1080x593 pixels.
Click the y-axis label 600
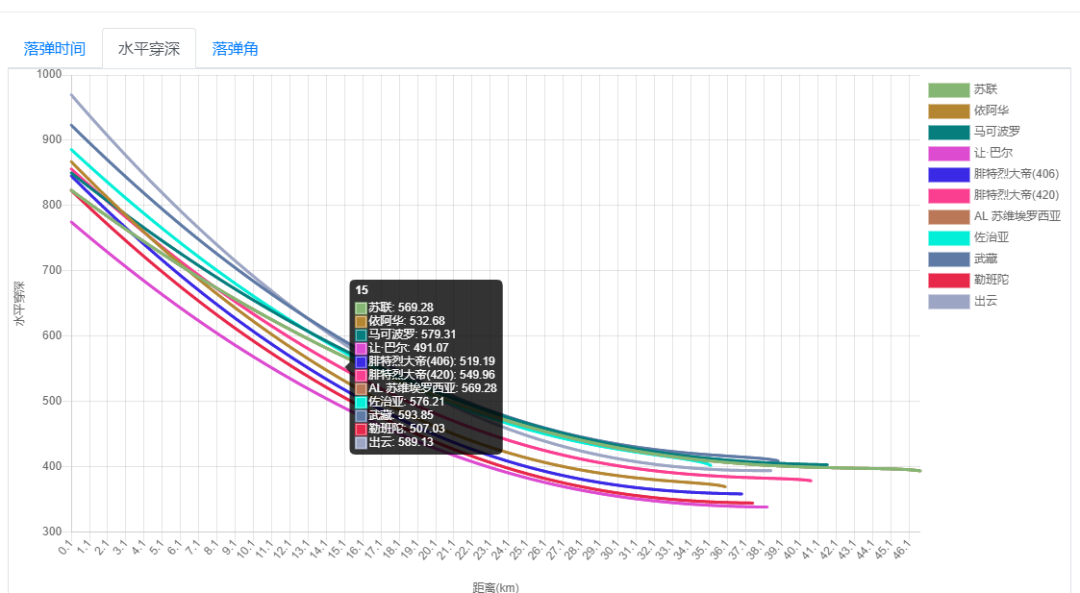click(52, 336)
